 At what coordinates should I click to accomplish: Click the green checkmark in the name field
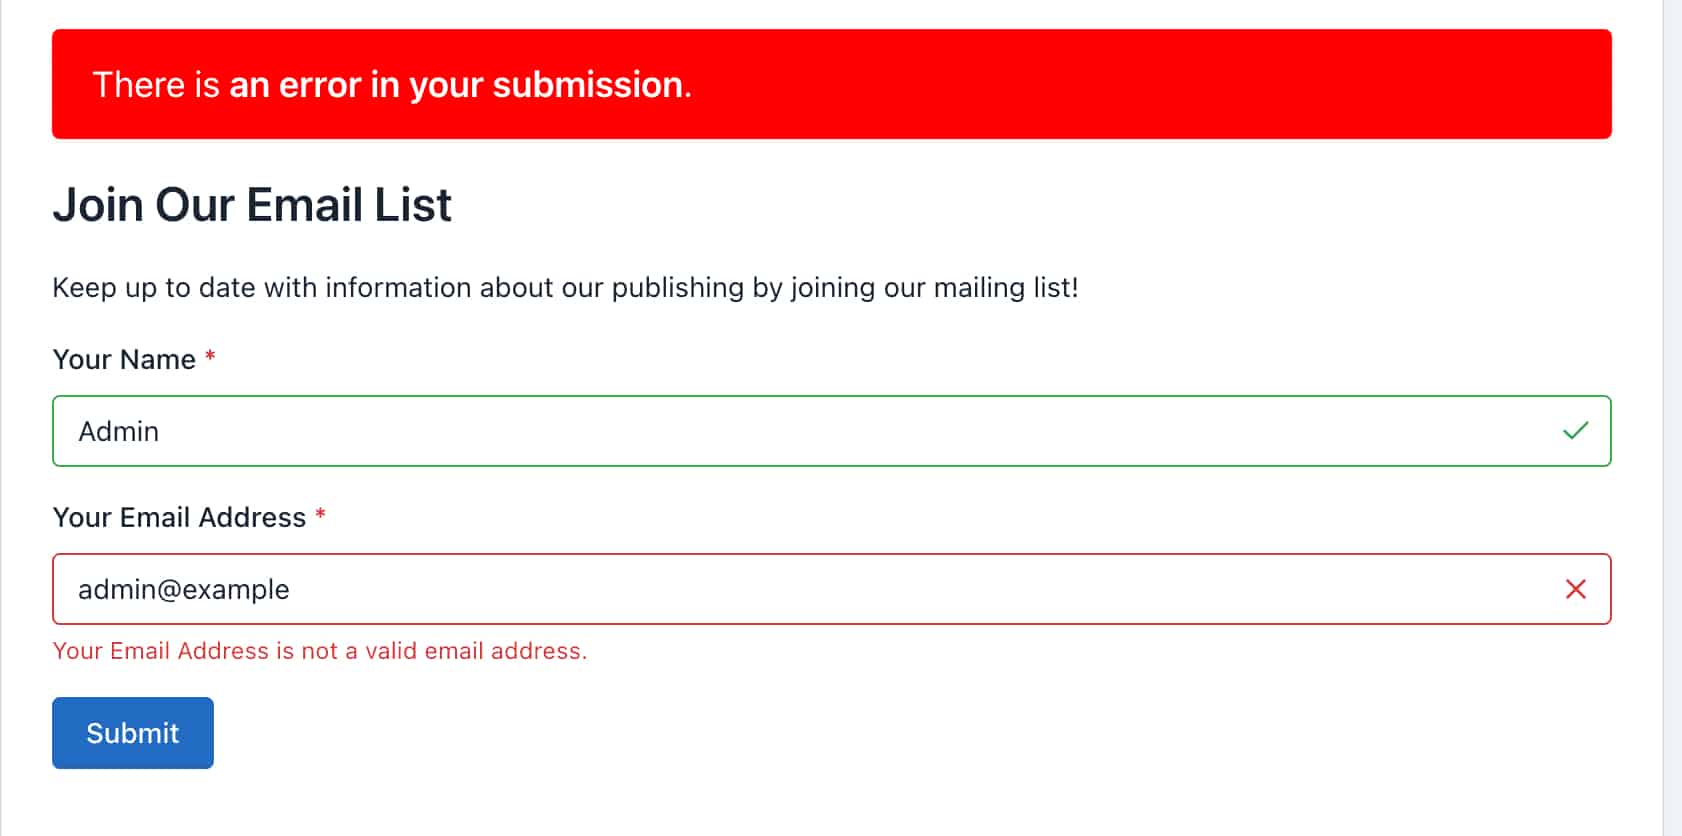tap(1575, 431)
